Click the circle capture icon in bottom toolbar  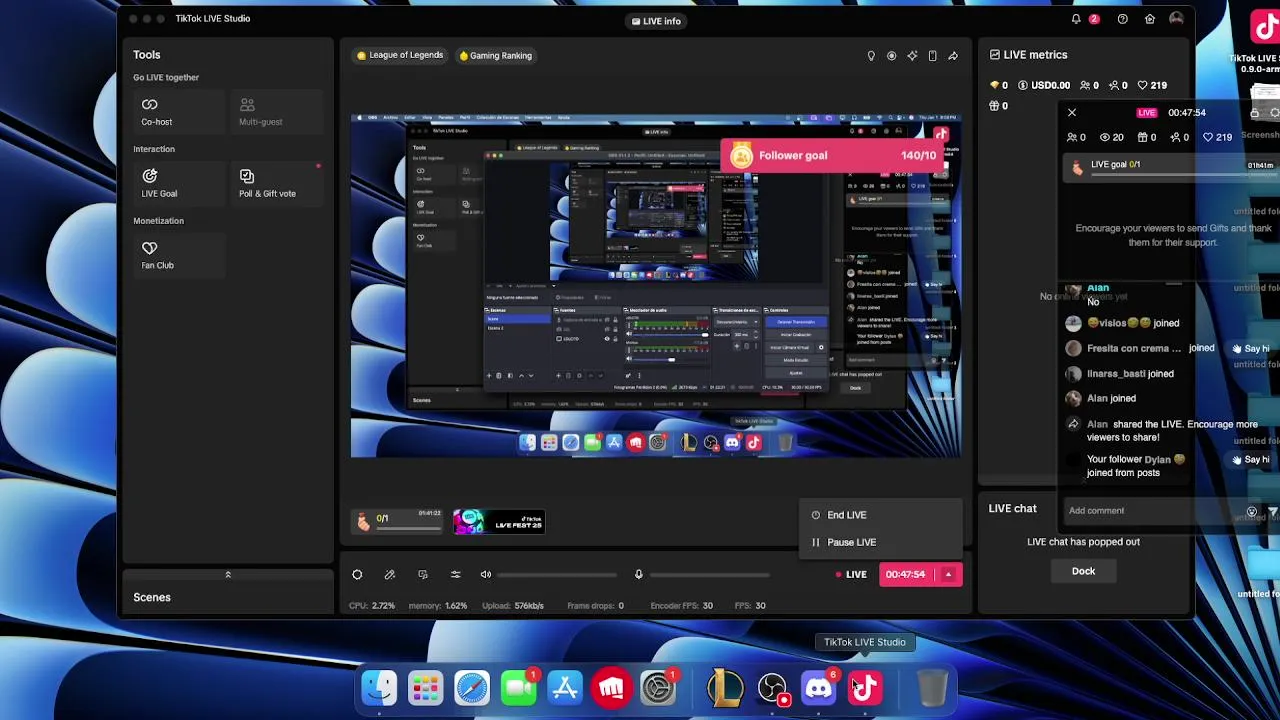pyautogui.click(x=357, y=574)
